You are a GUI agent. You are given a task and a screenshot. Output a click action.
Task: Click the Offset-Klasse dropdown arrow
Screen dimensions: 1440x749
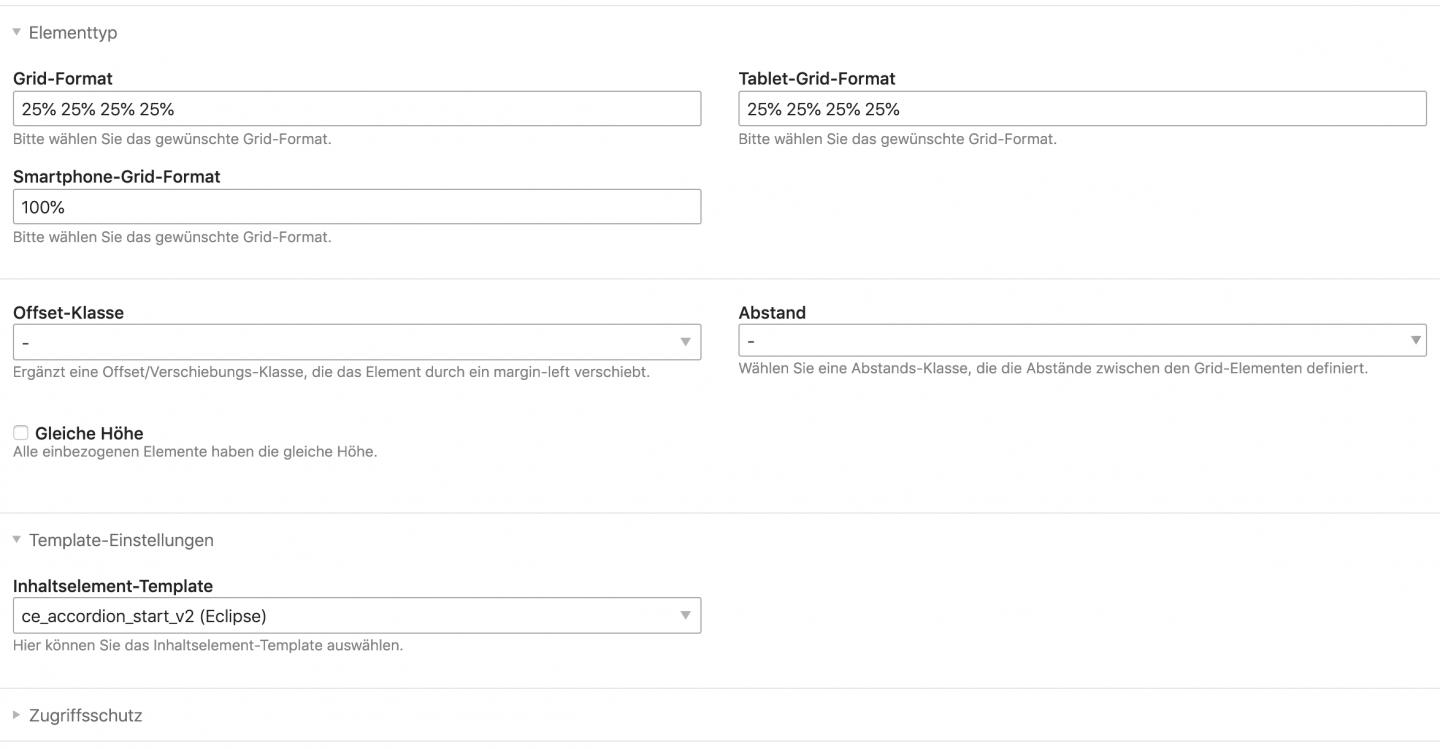[685, 342]
